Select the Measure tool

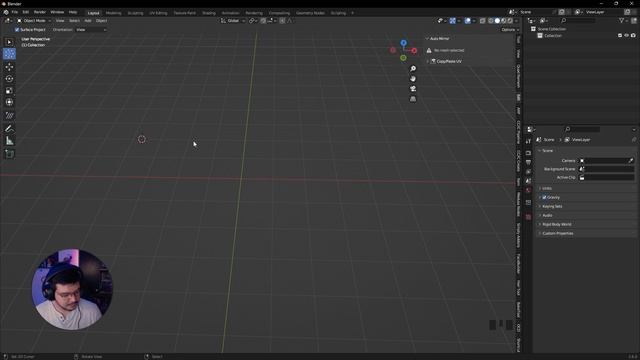pyautogui.click(x=9, y=141)
